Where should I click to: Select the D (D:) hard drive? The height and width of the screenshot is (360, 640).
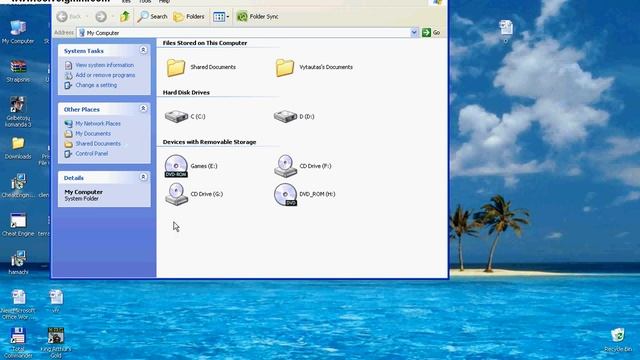click(285, 116)
